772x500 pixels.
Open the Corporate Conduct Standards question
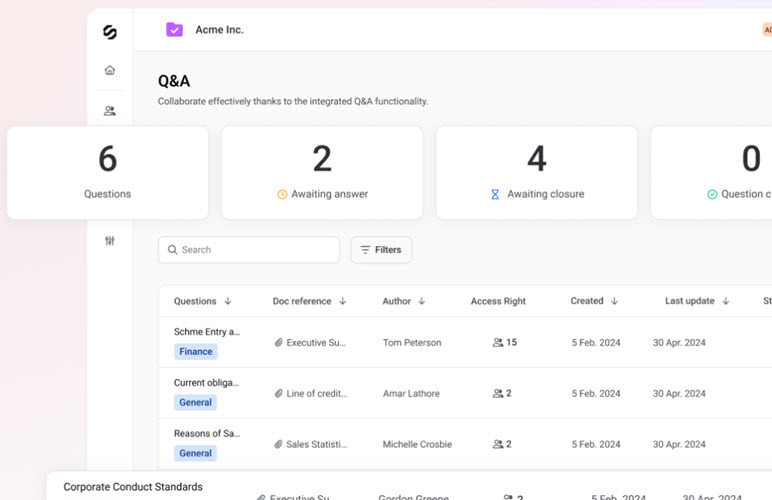pyautogui.click(x=133, y=487)
